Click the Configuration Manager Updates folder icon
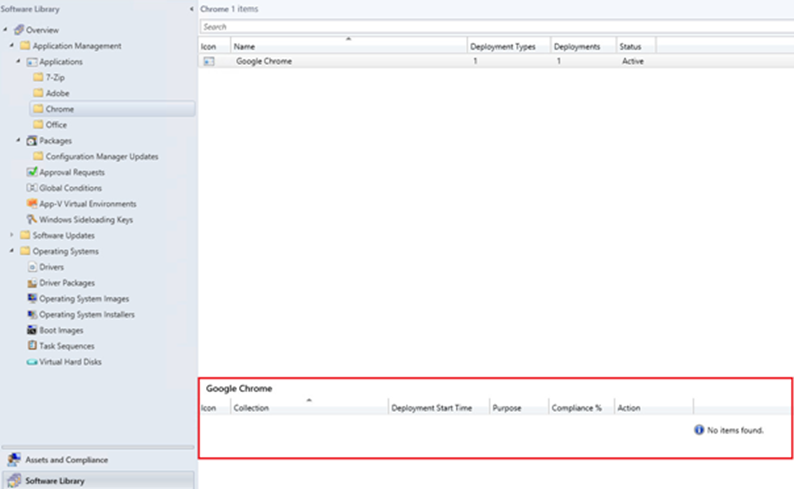This screenshot has height=489, width=794. pyautogui.click(x=38, y=156)
